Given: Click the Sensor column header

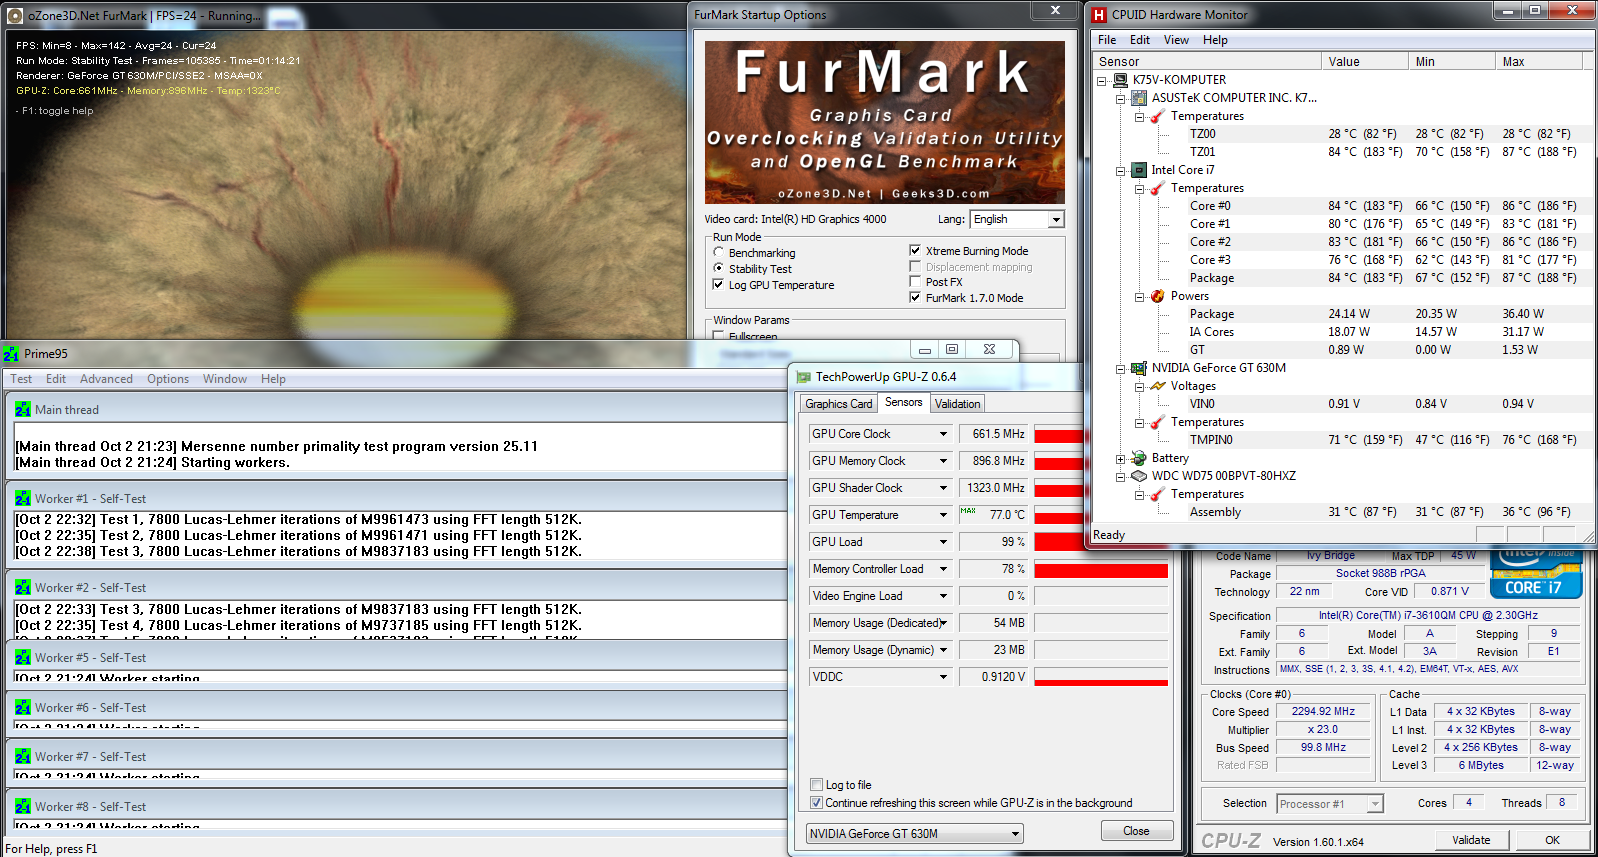Looking at the screenshot, I should click(x=1208, y=62).
